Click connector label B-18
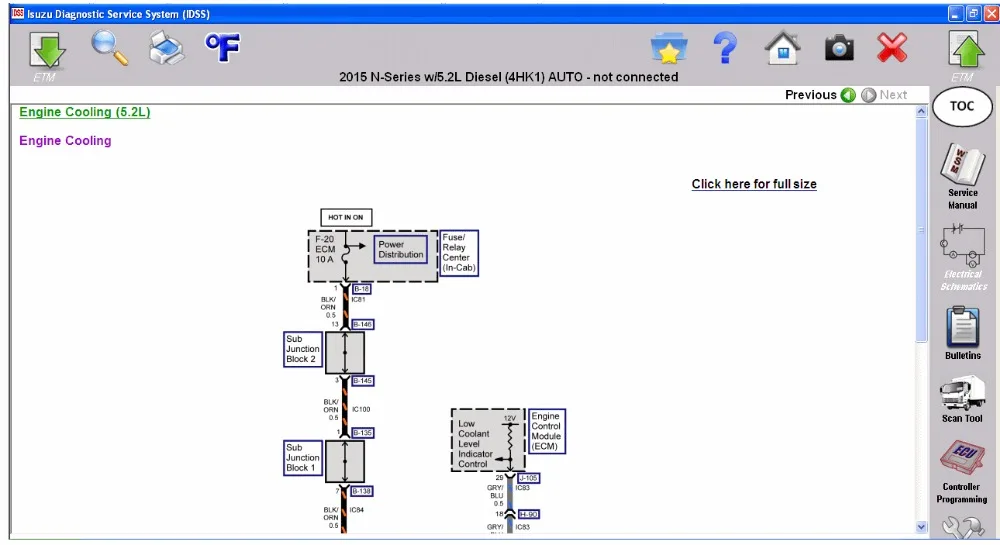1000x545 pixels. click(362, 289)
